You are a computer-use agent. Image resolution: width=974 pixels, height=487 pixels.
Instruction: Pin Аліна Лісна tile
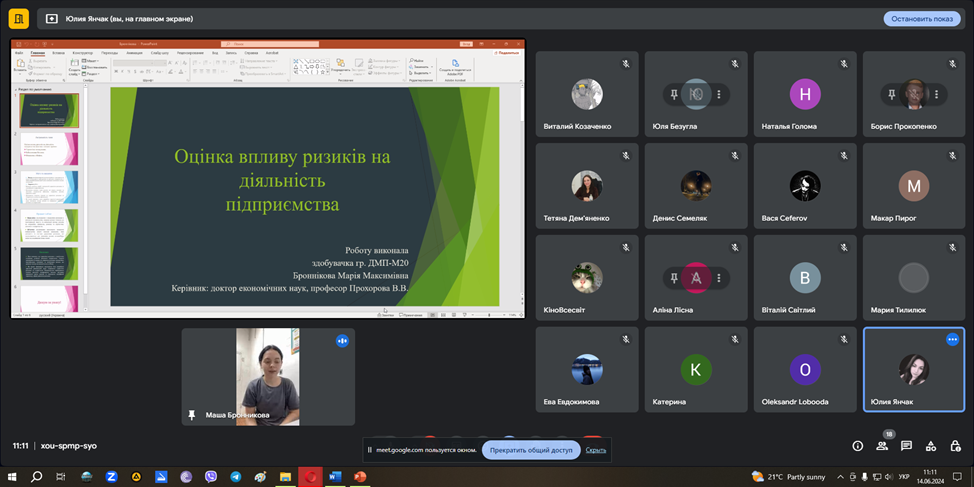tap(673, 278)
